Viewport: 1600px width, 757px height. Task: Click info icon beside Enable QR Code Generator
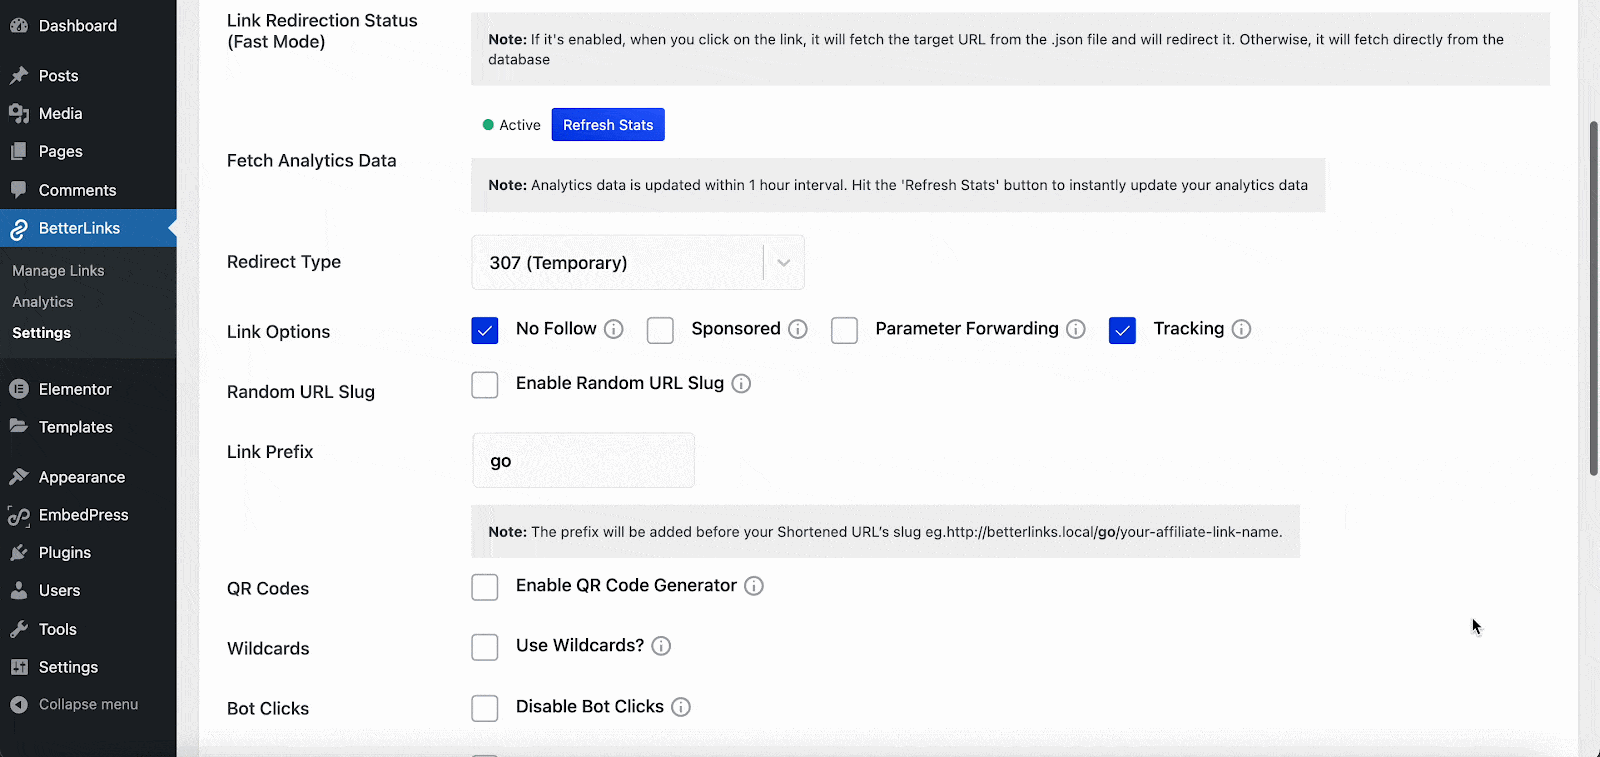point(754,586)
